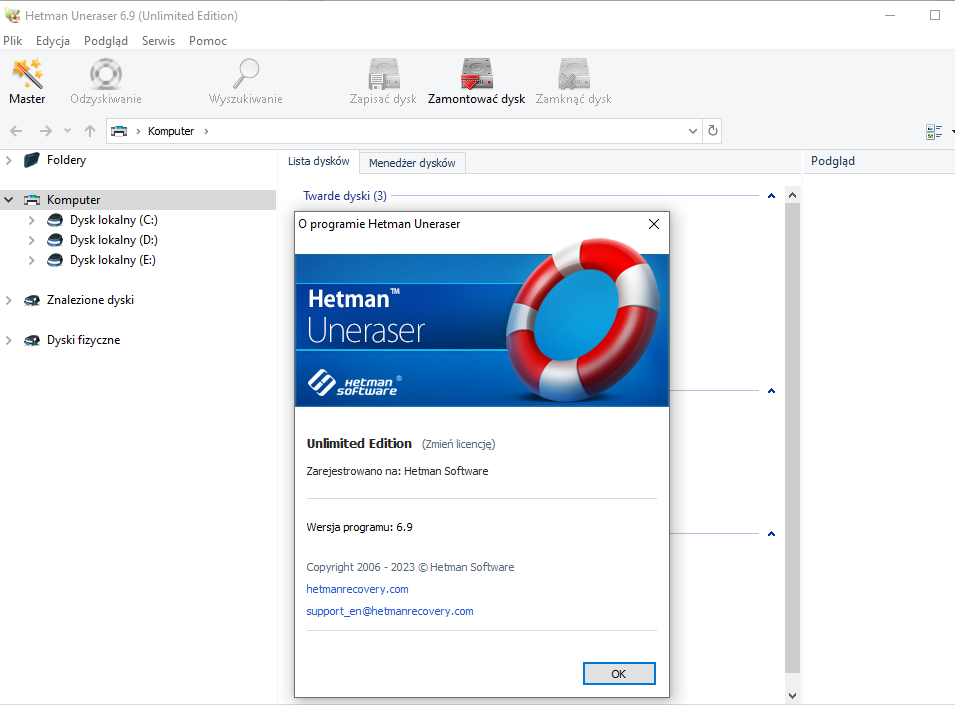Image resolution: width=955 pixels, height=705 pixels.
Task: Open the hetmanrecovery.com link
Action: (358, 589)
